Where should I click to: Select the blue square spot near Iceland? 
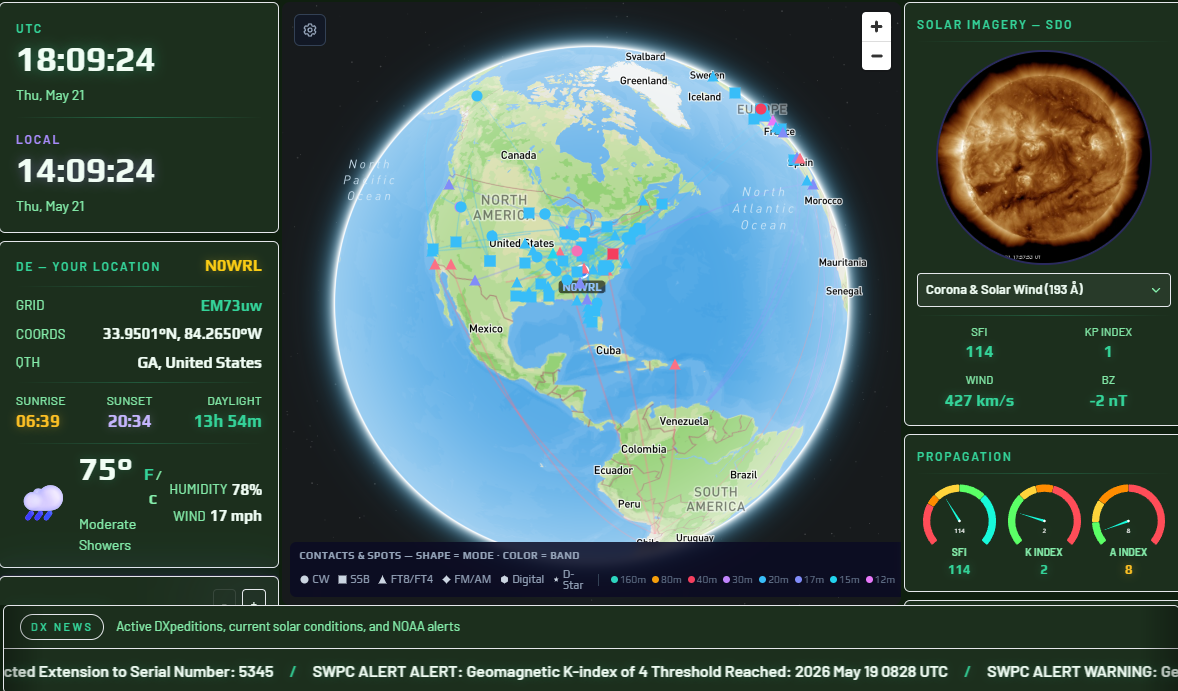(x=735, y=93)
